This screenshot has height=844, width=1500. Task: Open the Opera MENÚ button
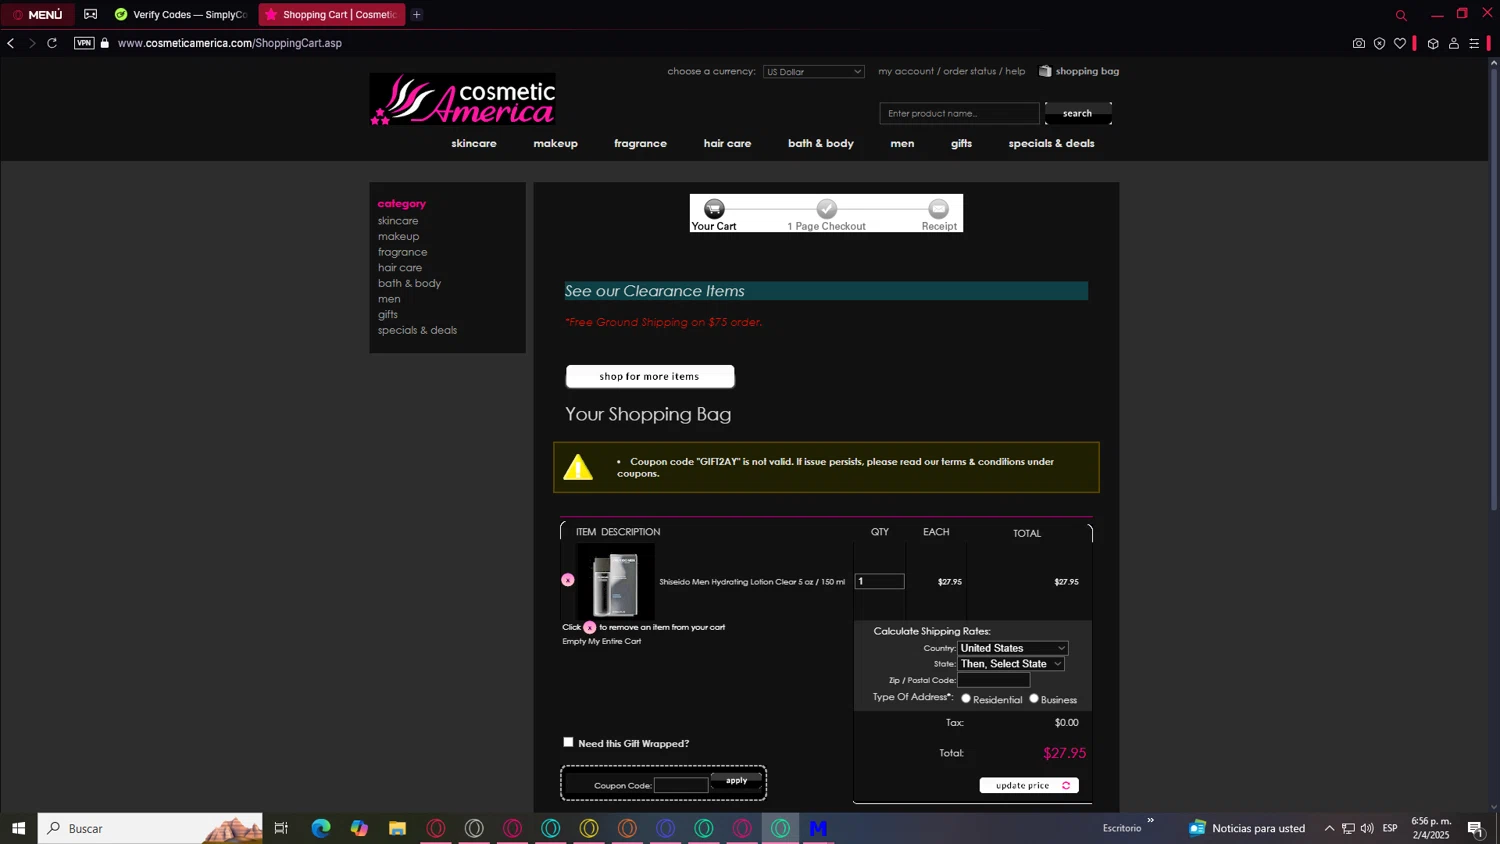pos(37,14)
